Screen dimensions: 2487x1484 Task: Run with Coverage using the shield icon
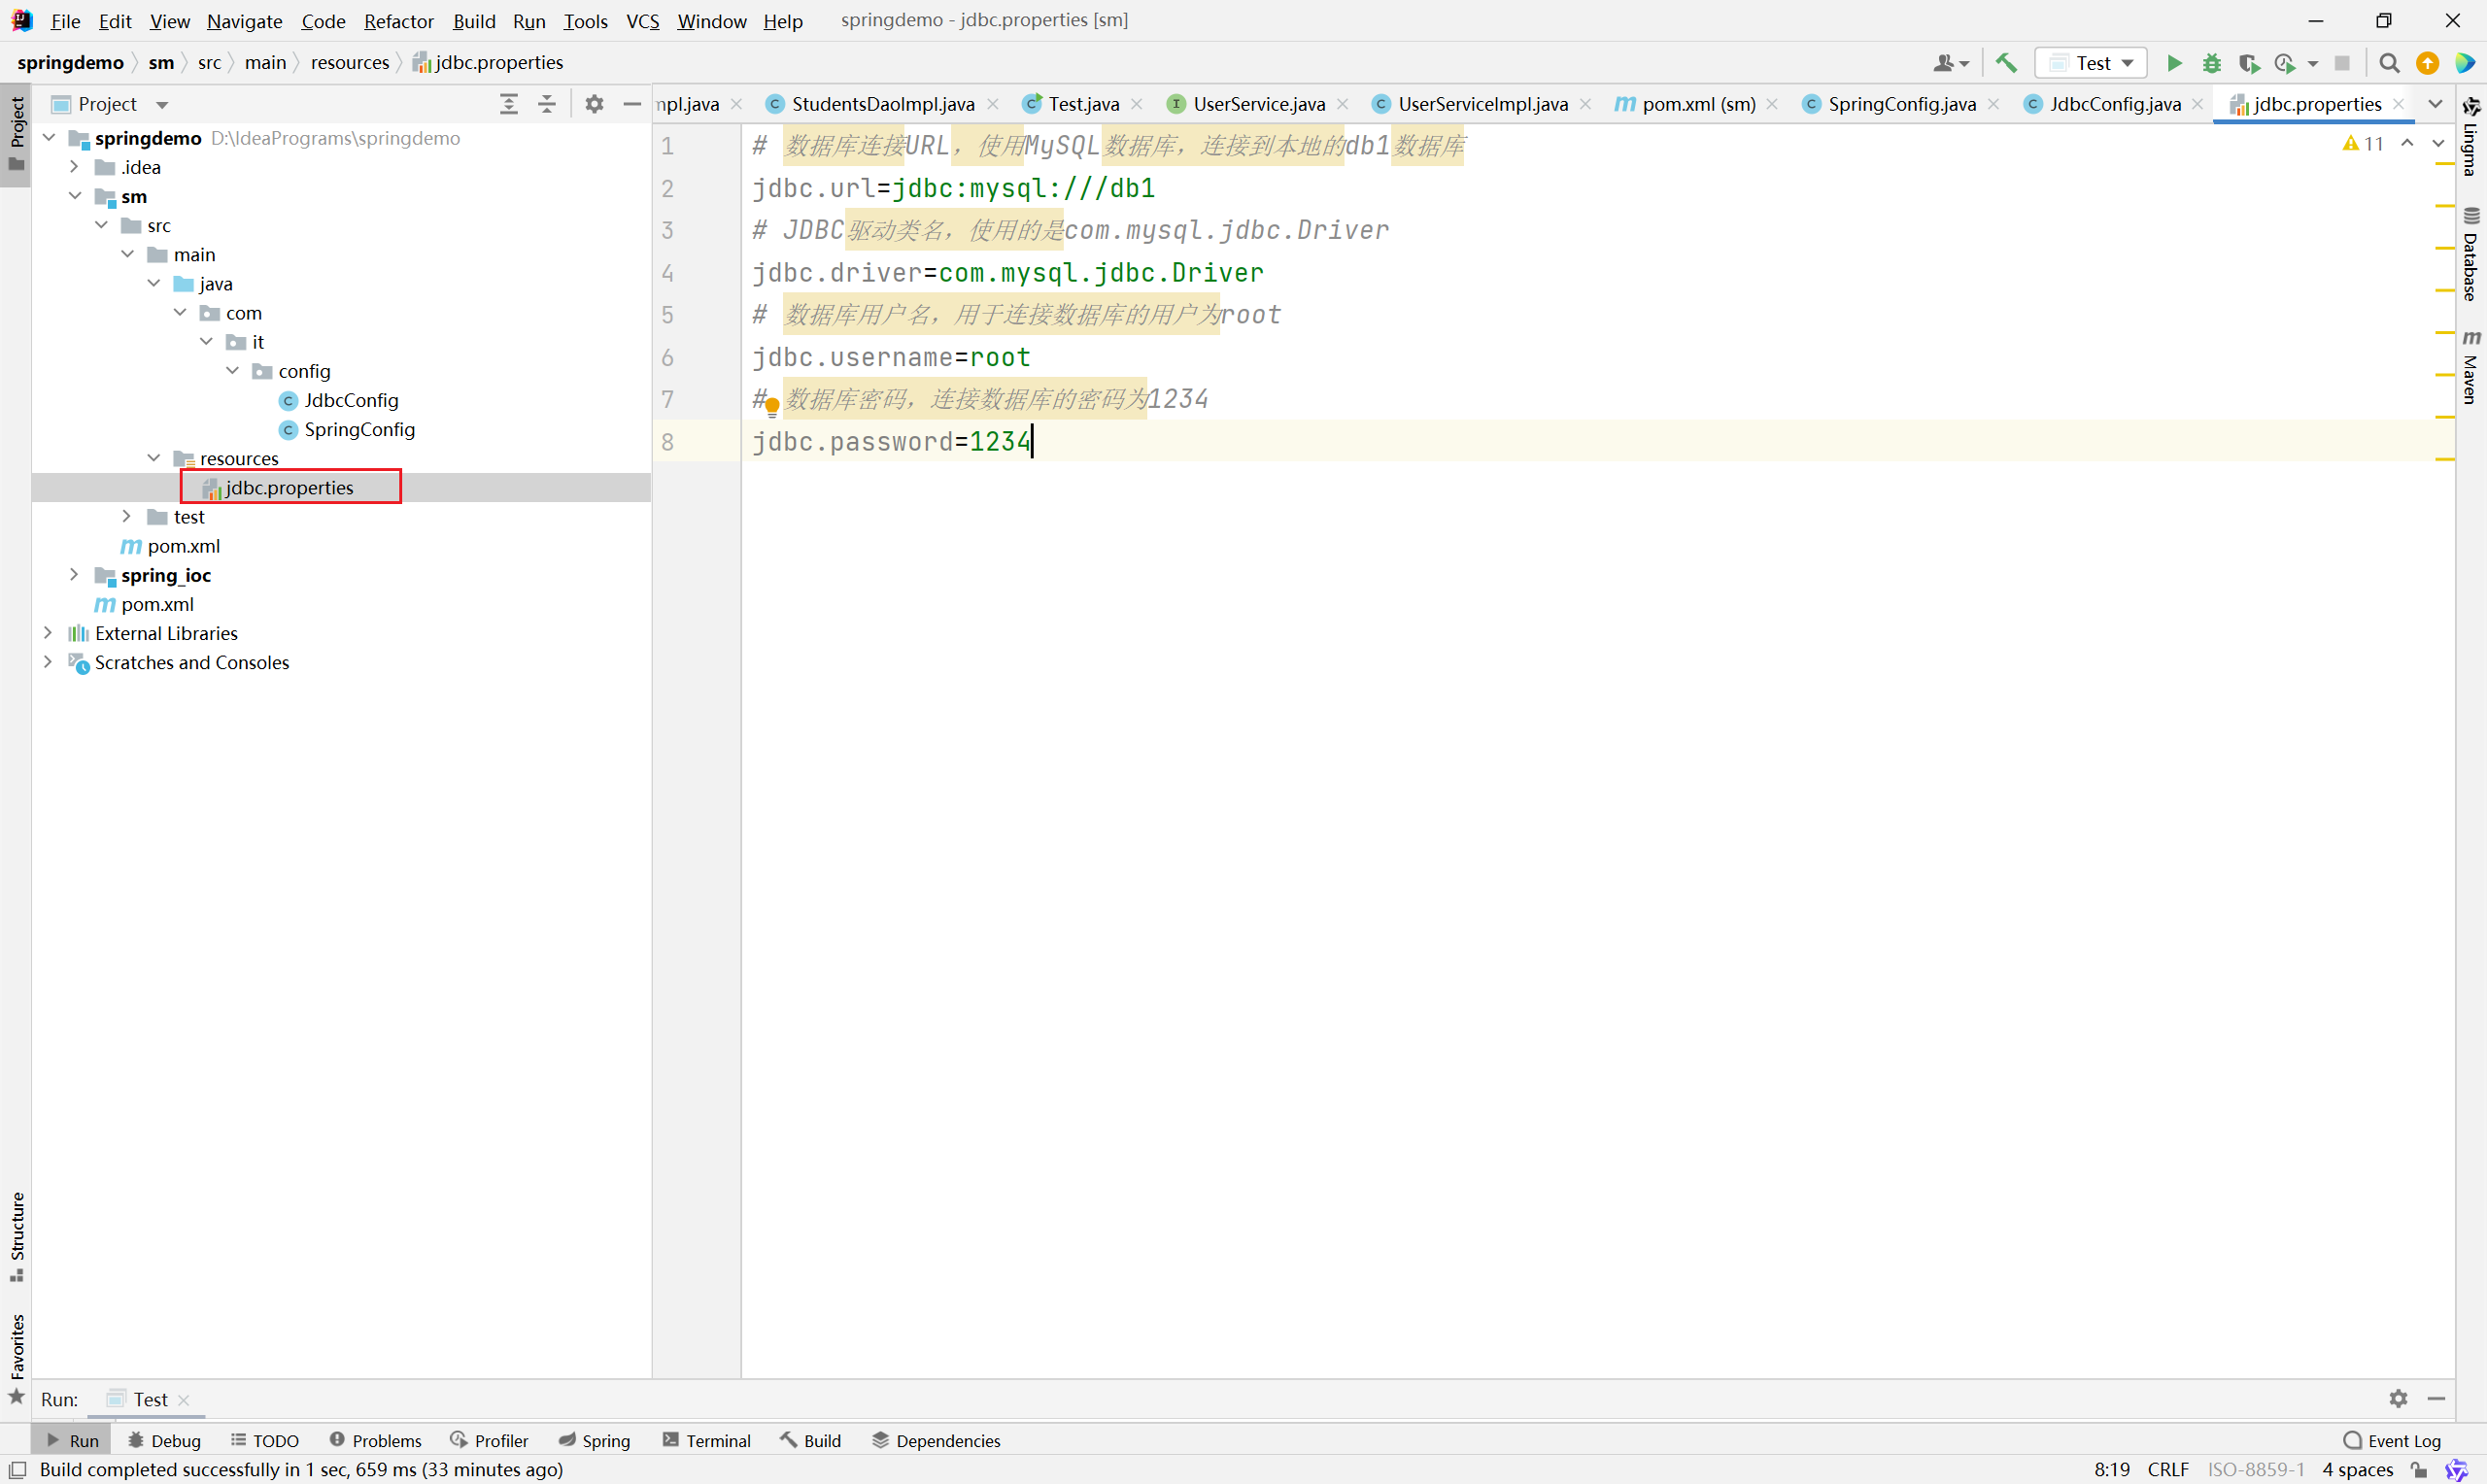pyautogui.click(x=2249, y=63)
